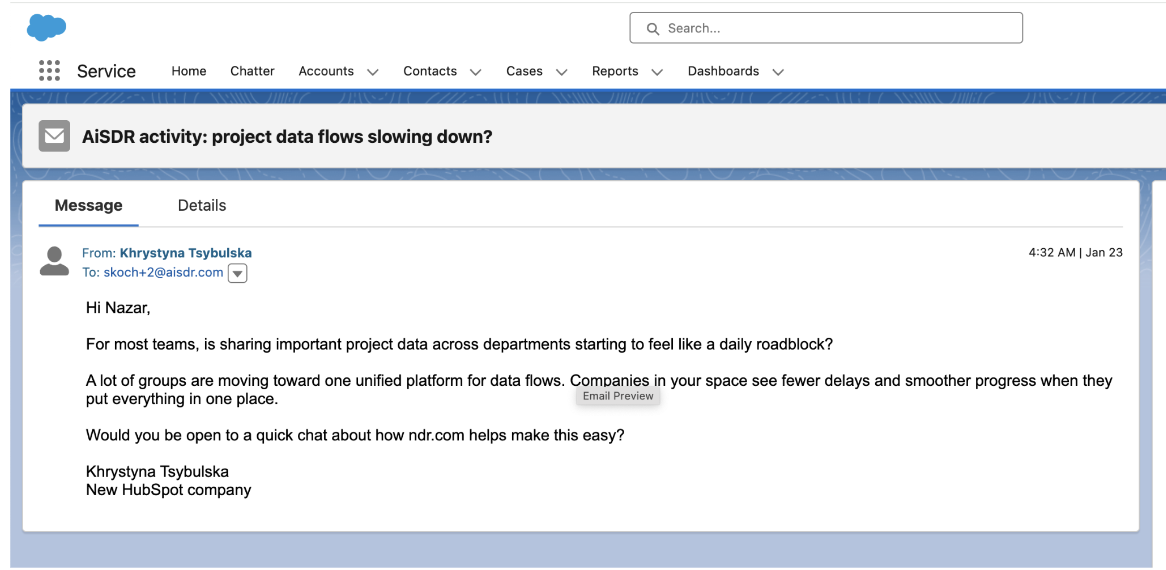Click the 'Hi Nazar,' greeting line
This screenshot has width=1166, height=570.
pos(118,308)
